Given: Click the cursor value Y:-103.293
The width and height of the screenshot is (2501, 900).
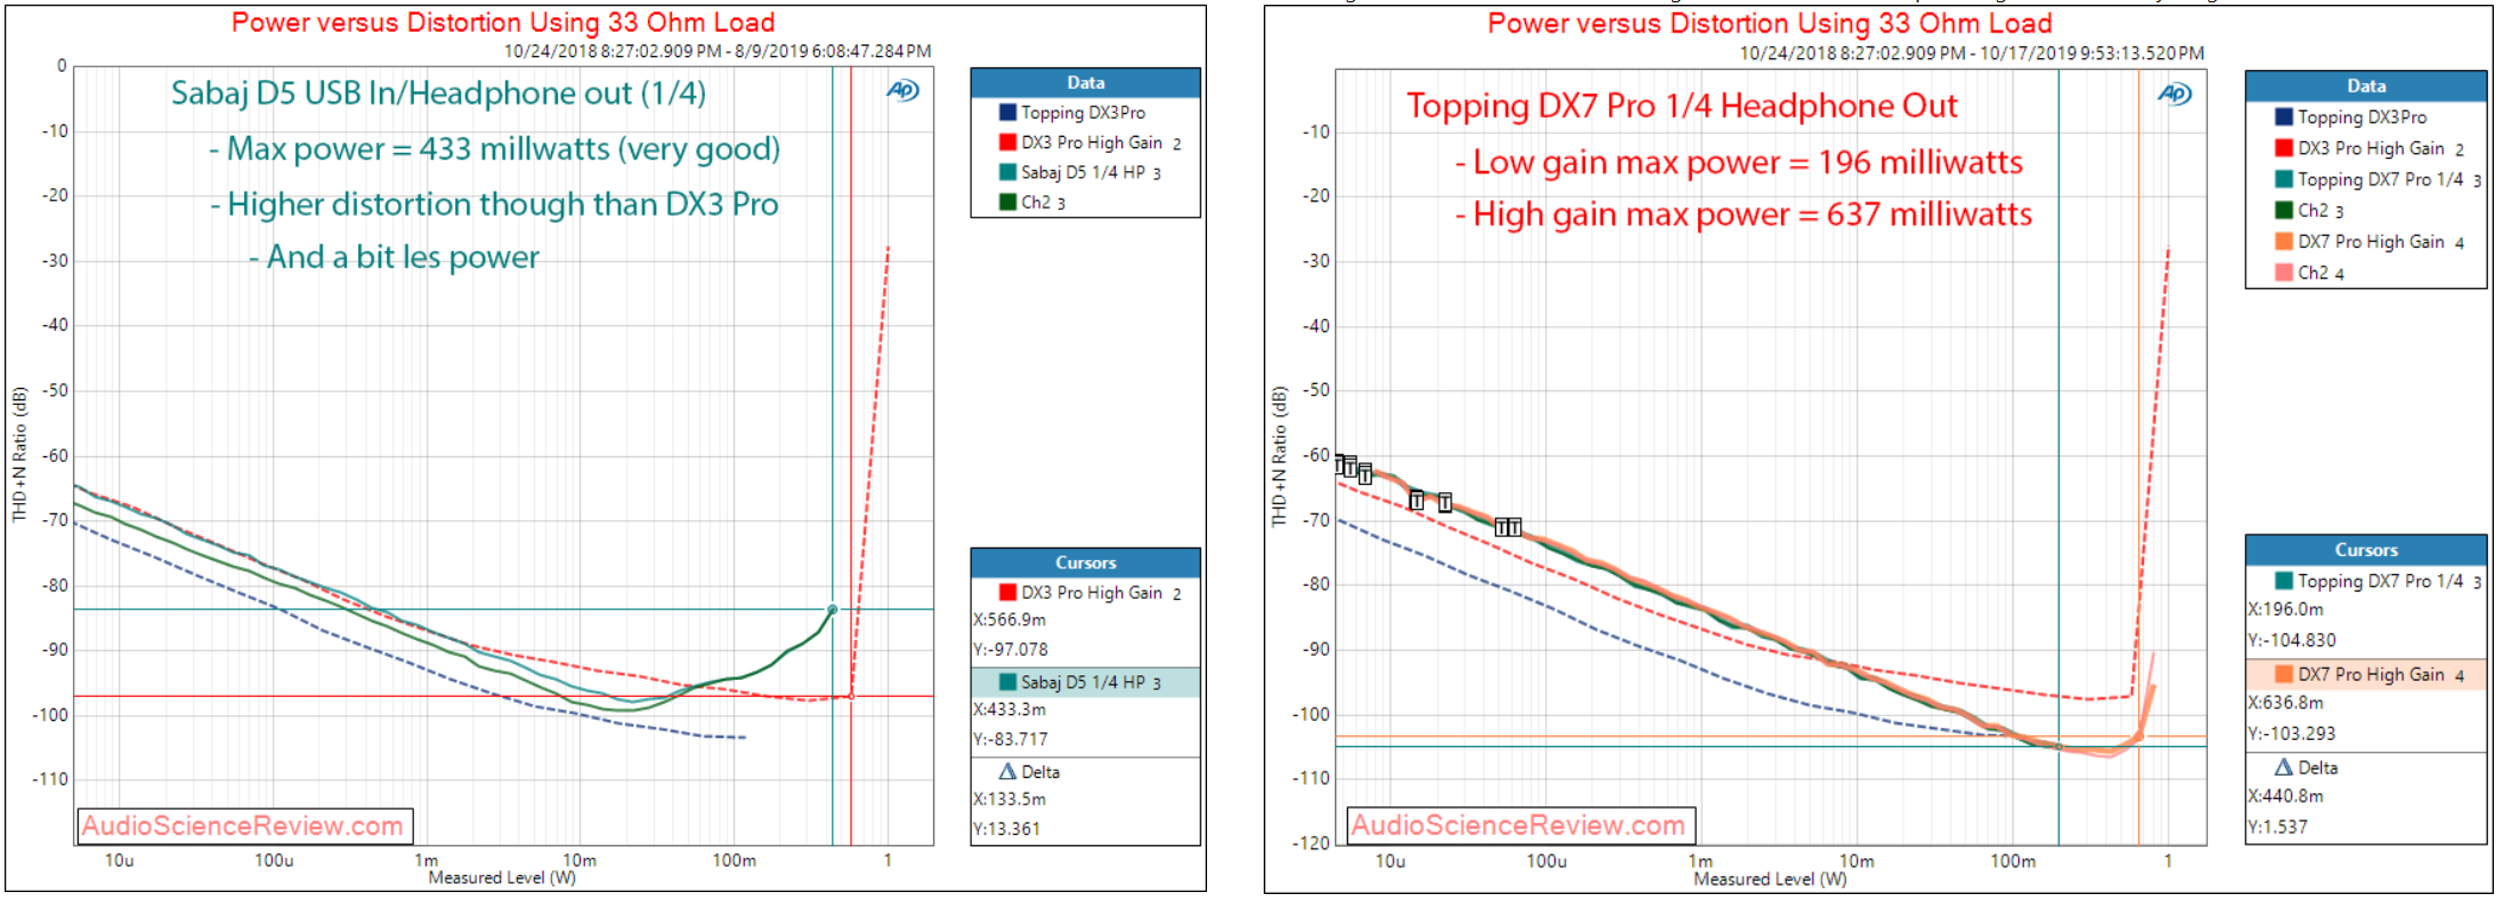Looking at the screenshot, I should [2291, 733].
